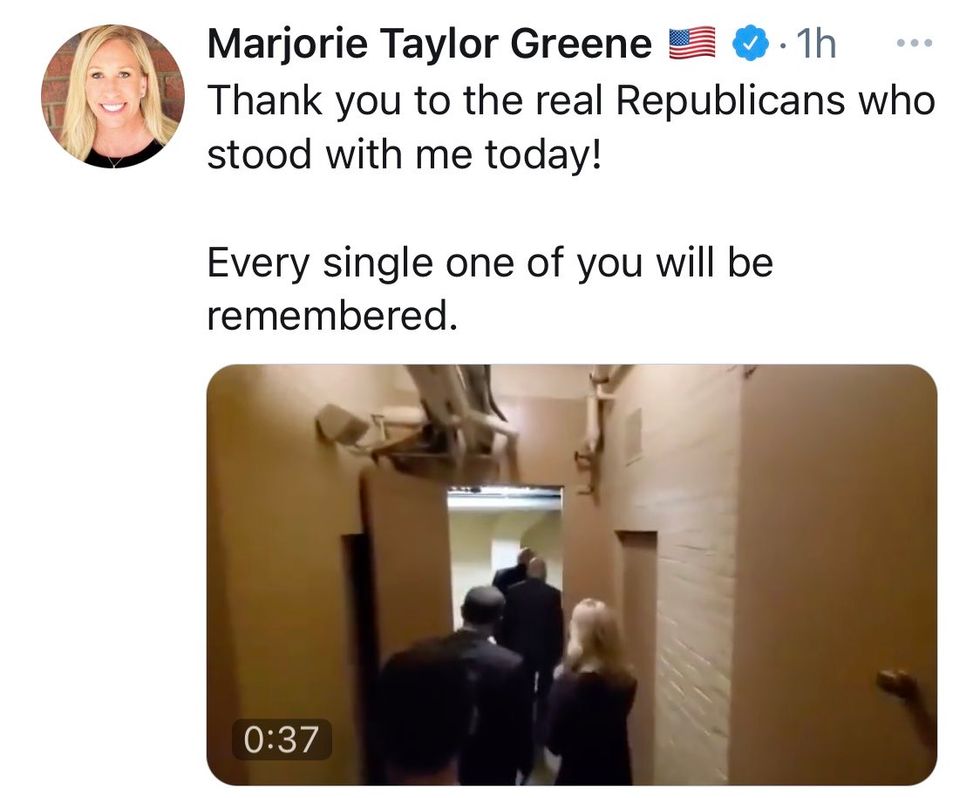Viewport: 980px width, 798px height.
Task: Click the American flag emoji beside the name
Action: pos(692,43)
